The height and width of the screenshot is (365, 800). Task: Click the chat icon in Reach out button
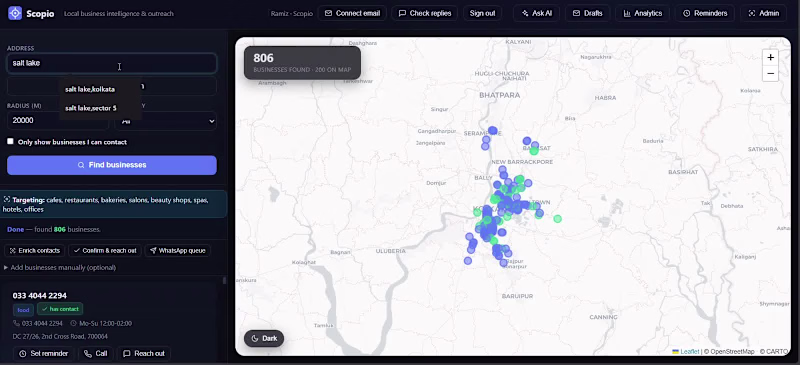pyautogui.click(x=127, y=354)
